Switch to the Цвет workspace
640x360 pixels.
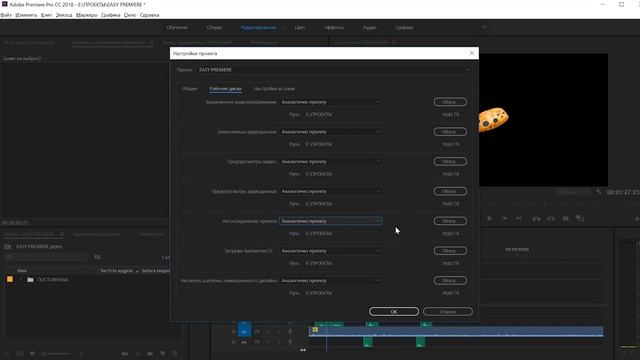pos(300,28)
